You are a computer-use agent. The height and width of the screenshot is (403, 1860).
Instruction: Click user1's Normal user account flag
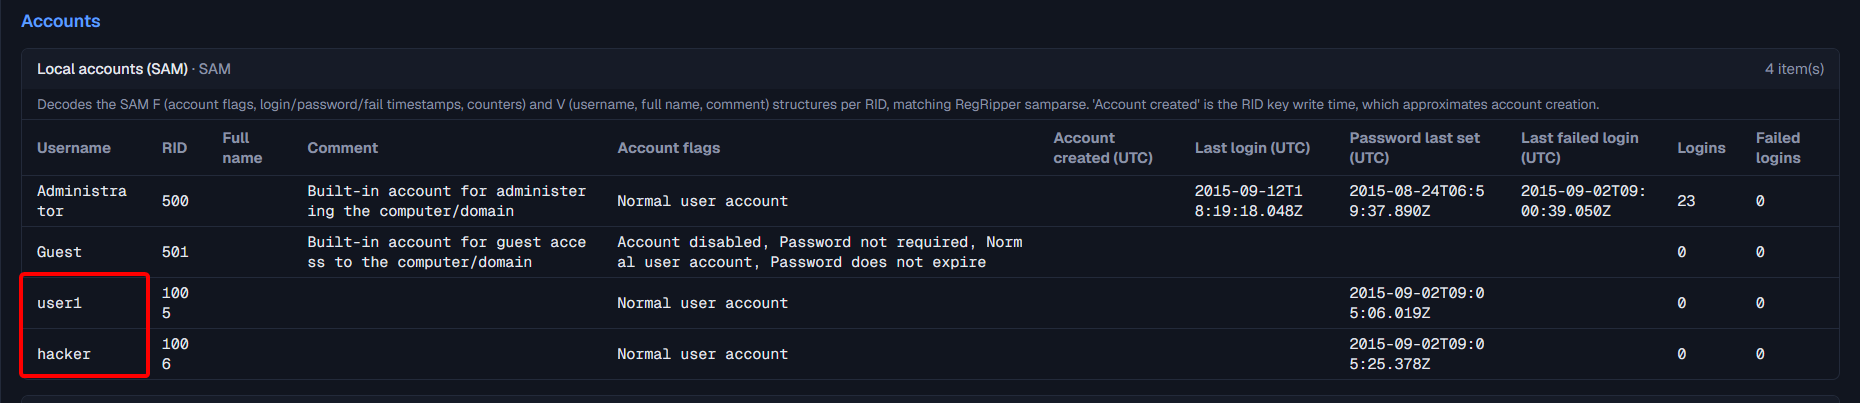coord(702,303)
